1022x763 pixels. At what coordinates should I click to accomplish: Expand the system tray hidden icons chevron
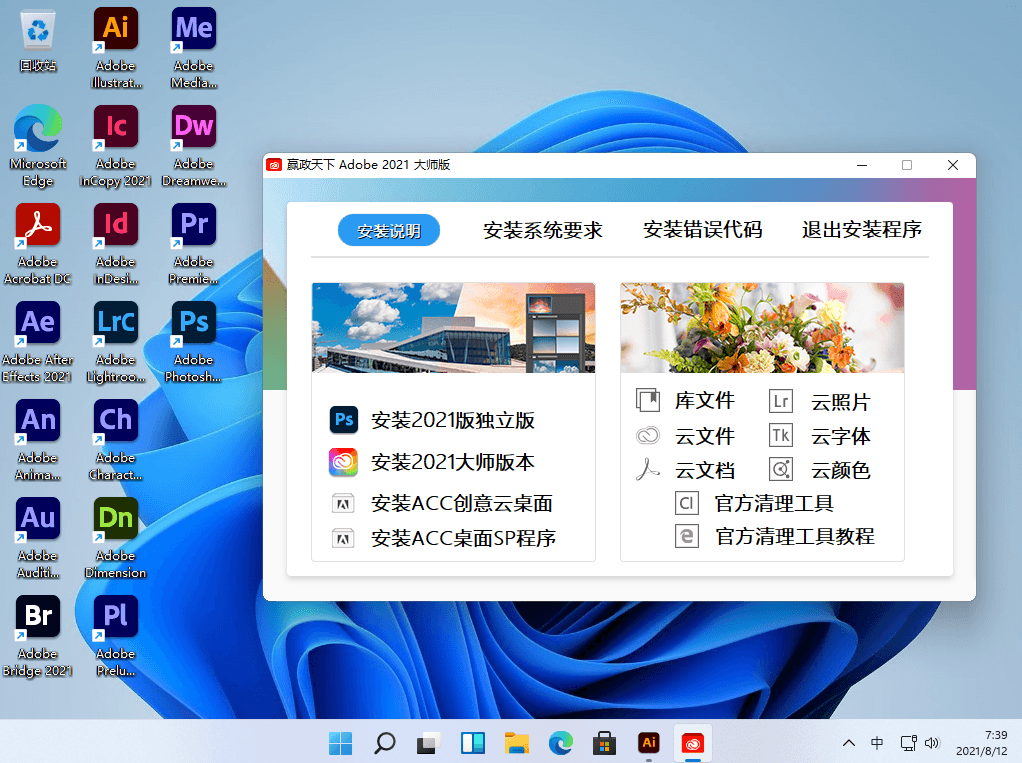click(x=849, y=743)
